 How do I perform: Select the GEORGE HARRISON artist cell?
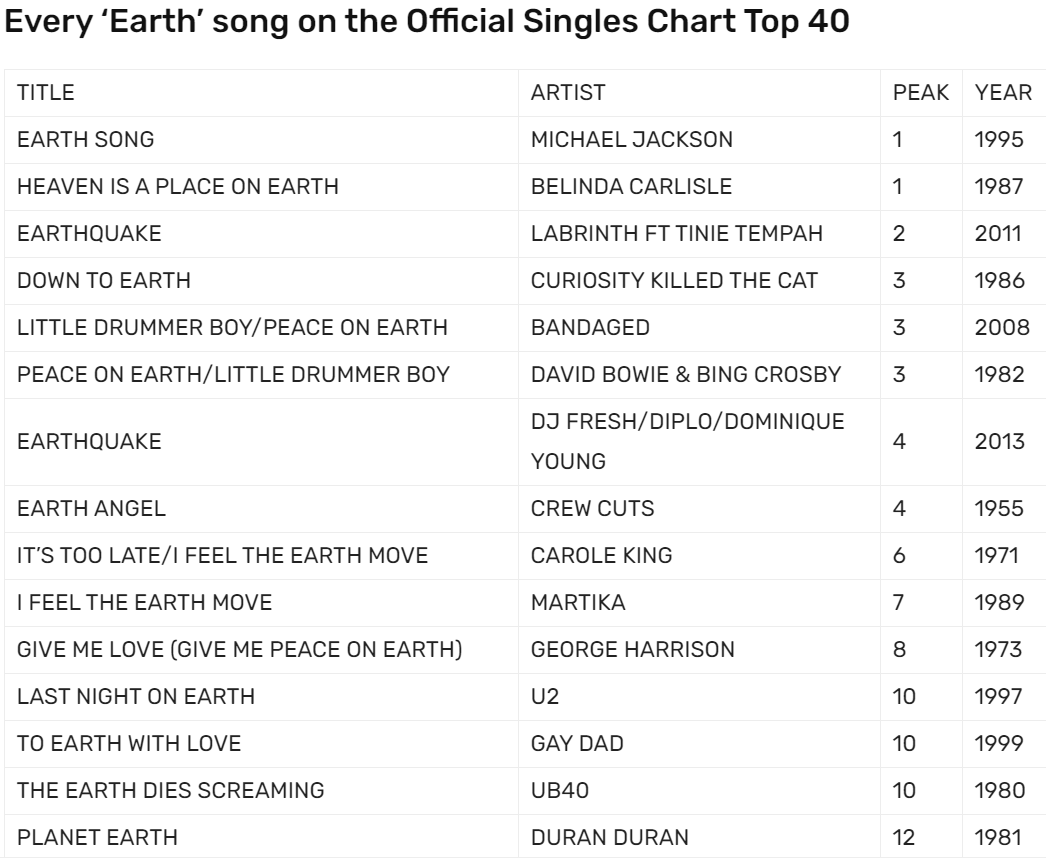point(632,649)
